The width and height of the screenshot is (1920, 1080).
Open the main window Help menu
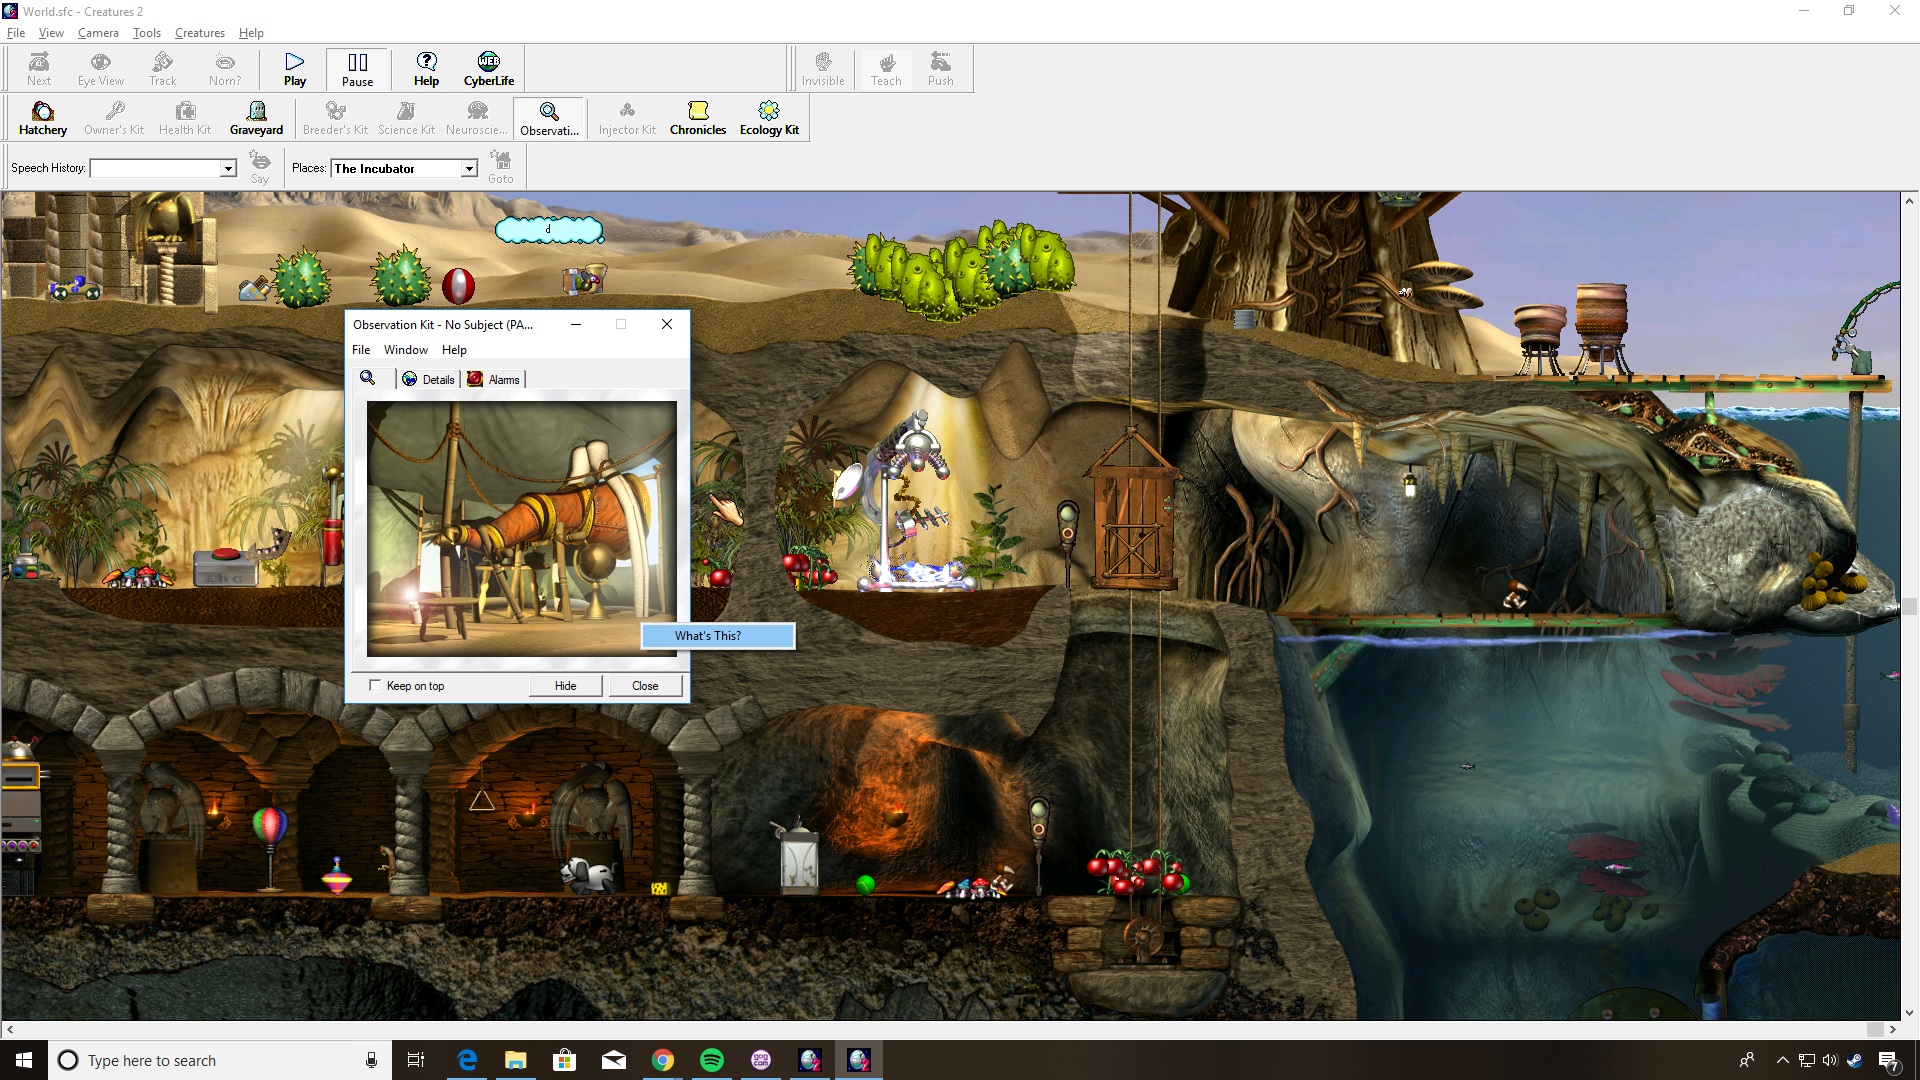coord(251,33)
